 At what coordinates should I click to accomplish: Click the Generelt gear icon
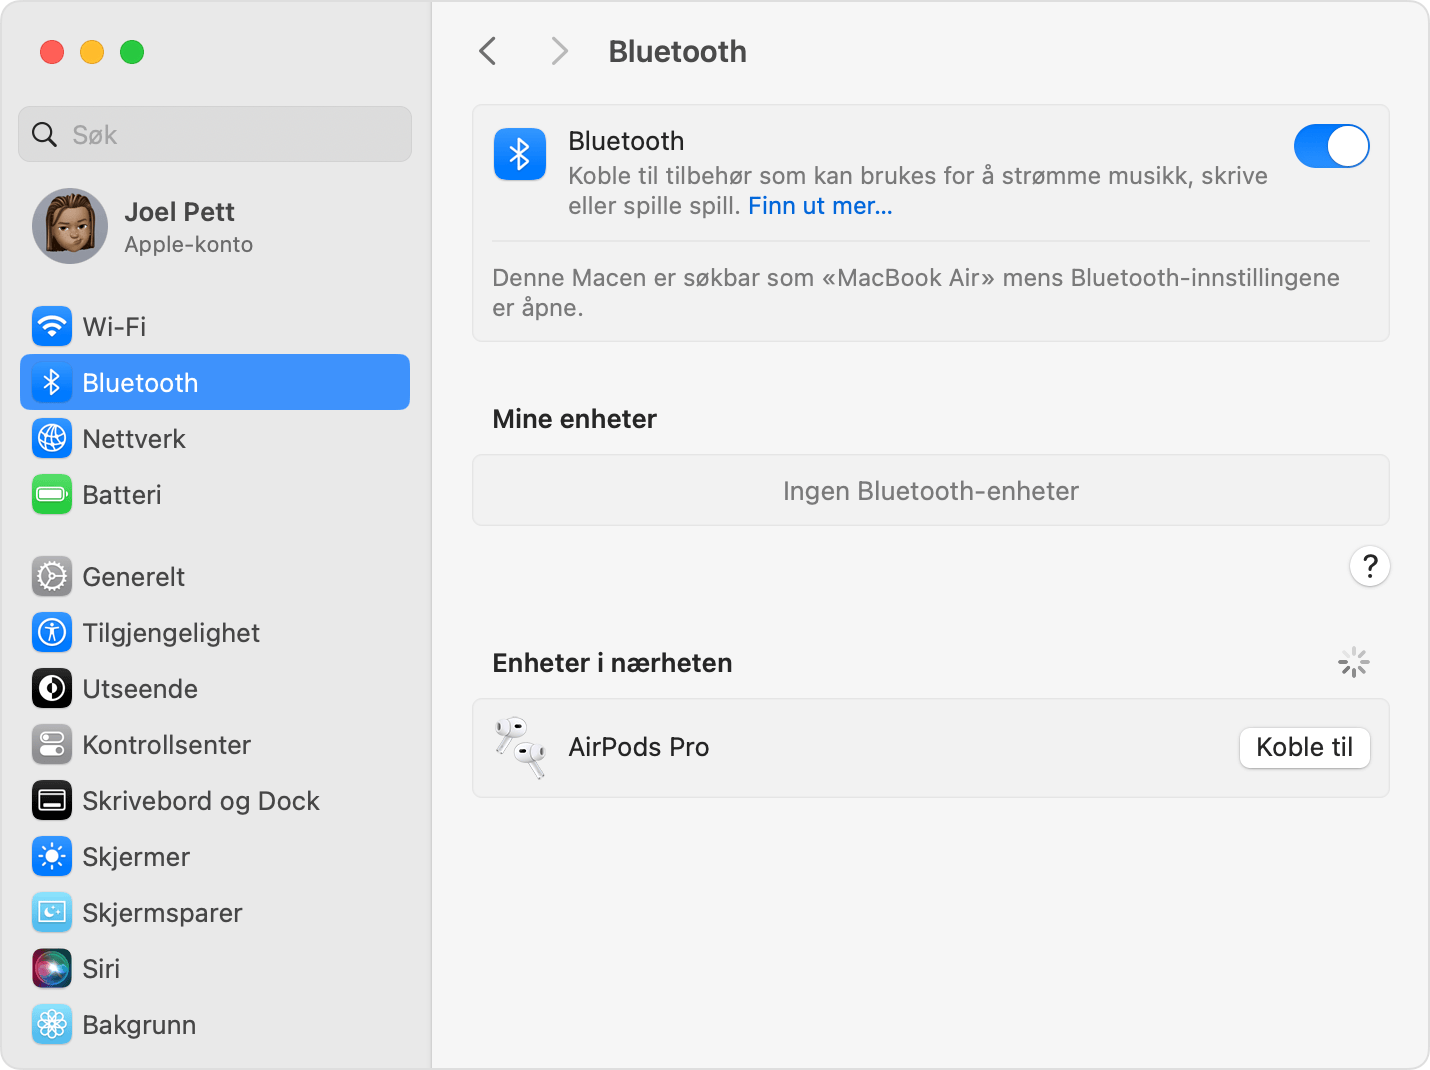tap(52, 576)
